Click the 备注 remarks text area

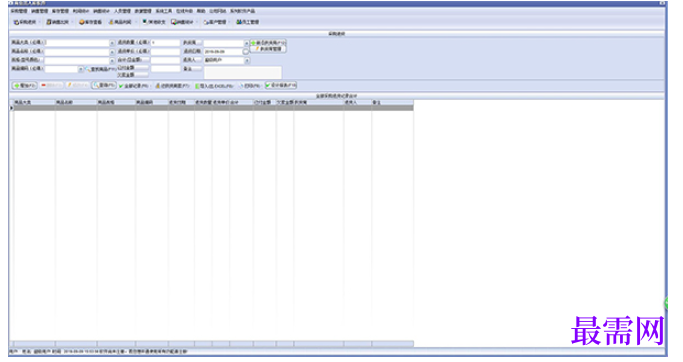tap(243, 73)
